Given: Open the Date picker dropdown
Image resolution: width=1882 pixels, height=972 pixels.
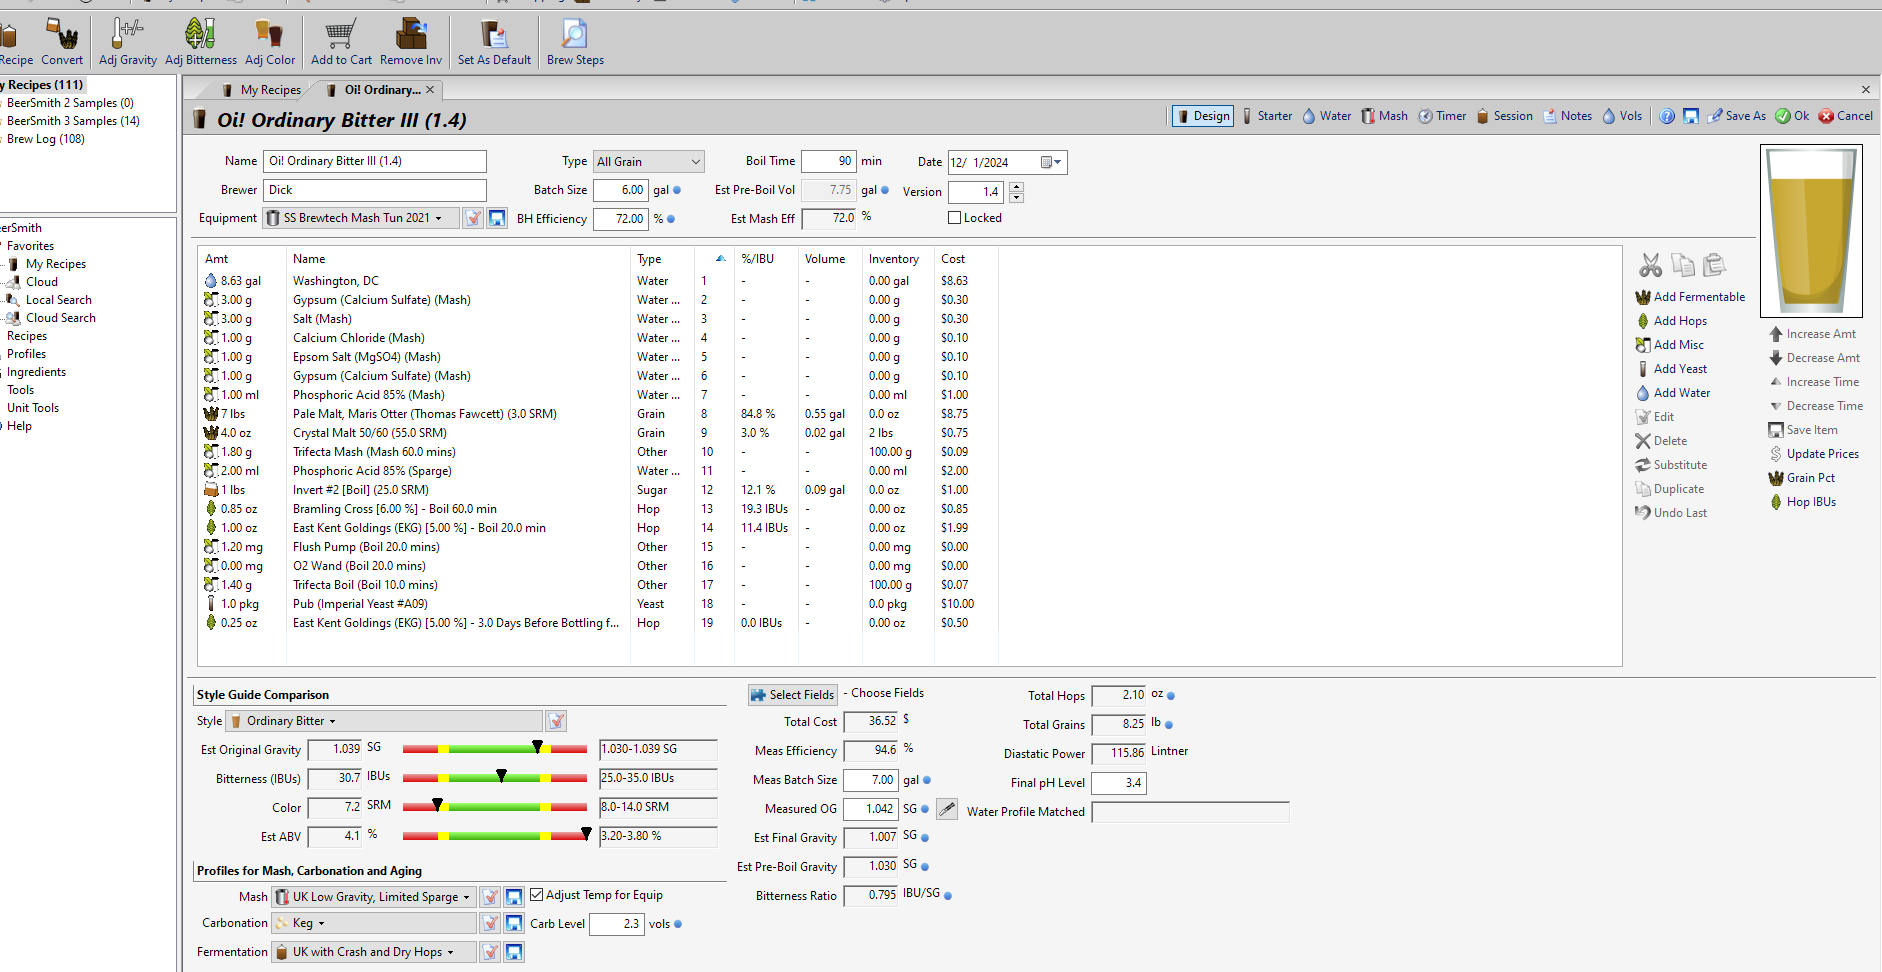Looking at the screenshot, I should [x=1052, y=162].
